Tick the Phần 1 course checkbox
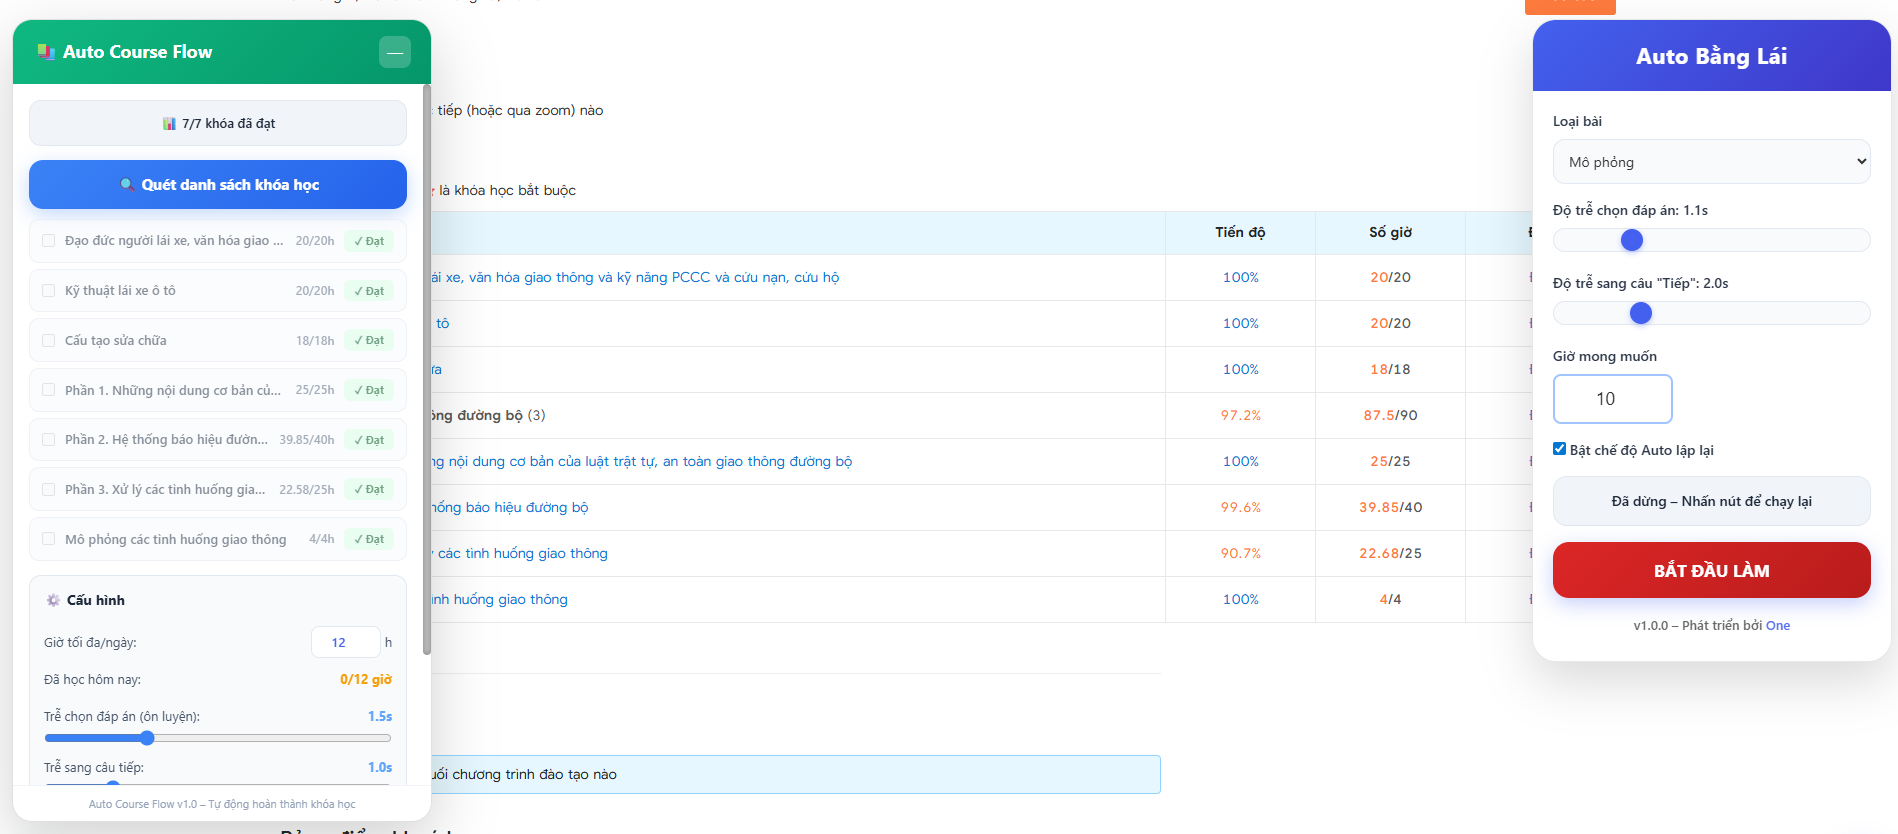 pyautogui.click(x=48, y=390)
